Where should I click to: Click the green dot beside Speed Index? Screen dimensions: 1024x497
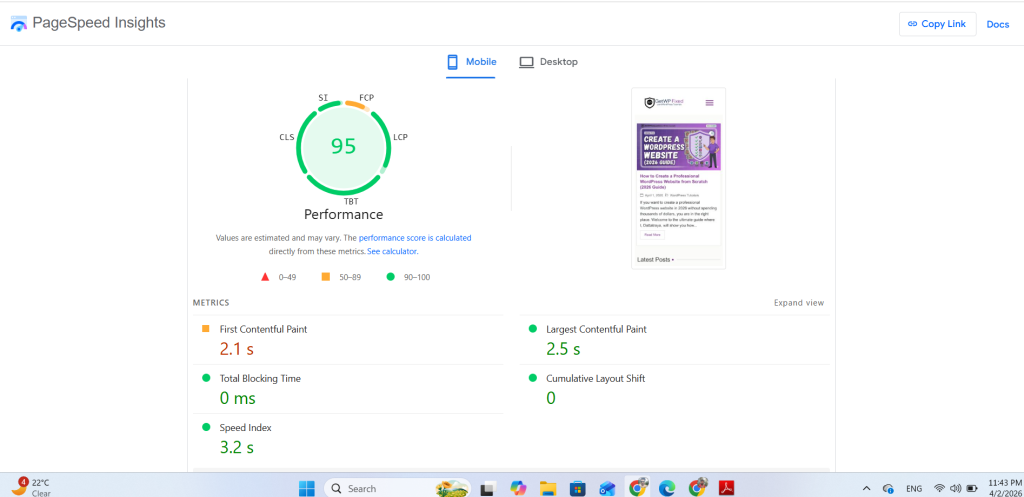(206, 426)
